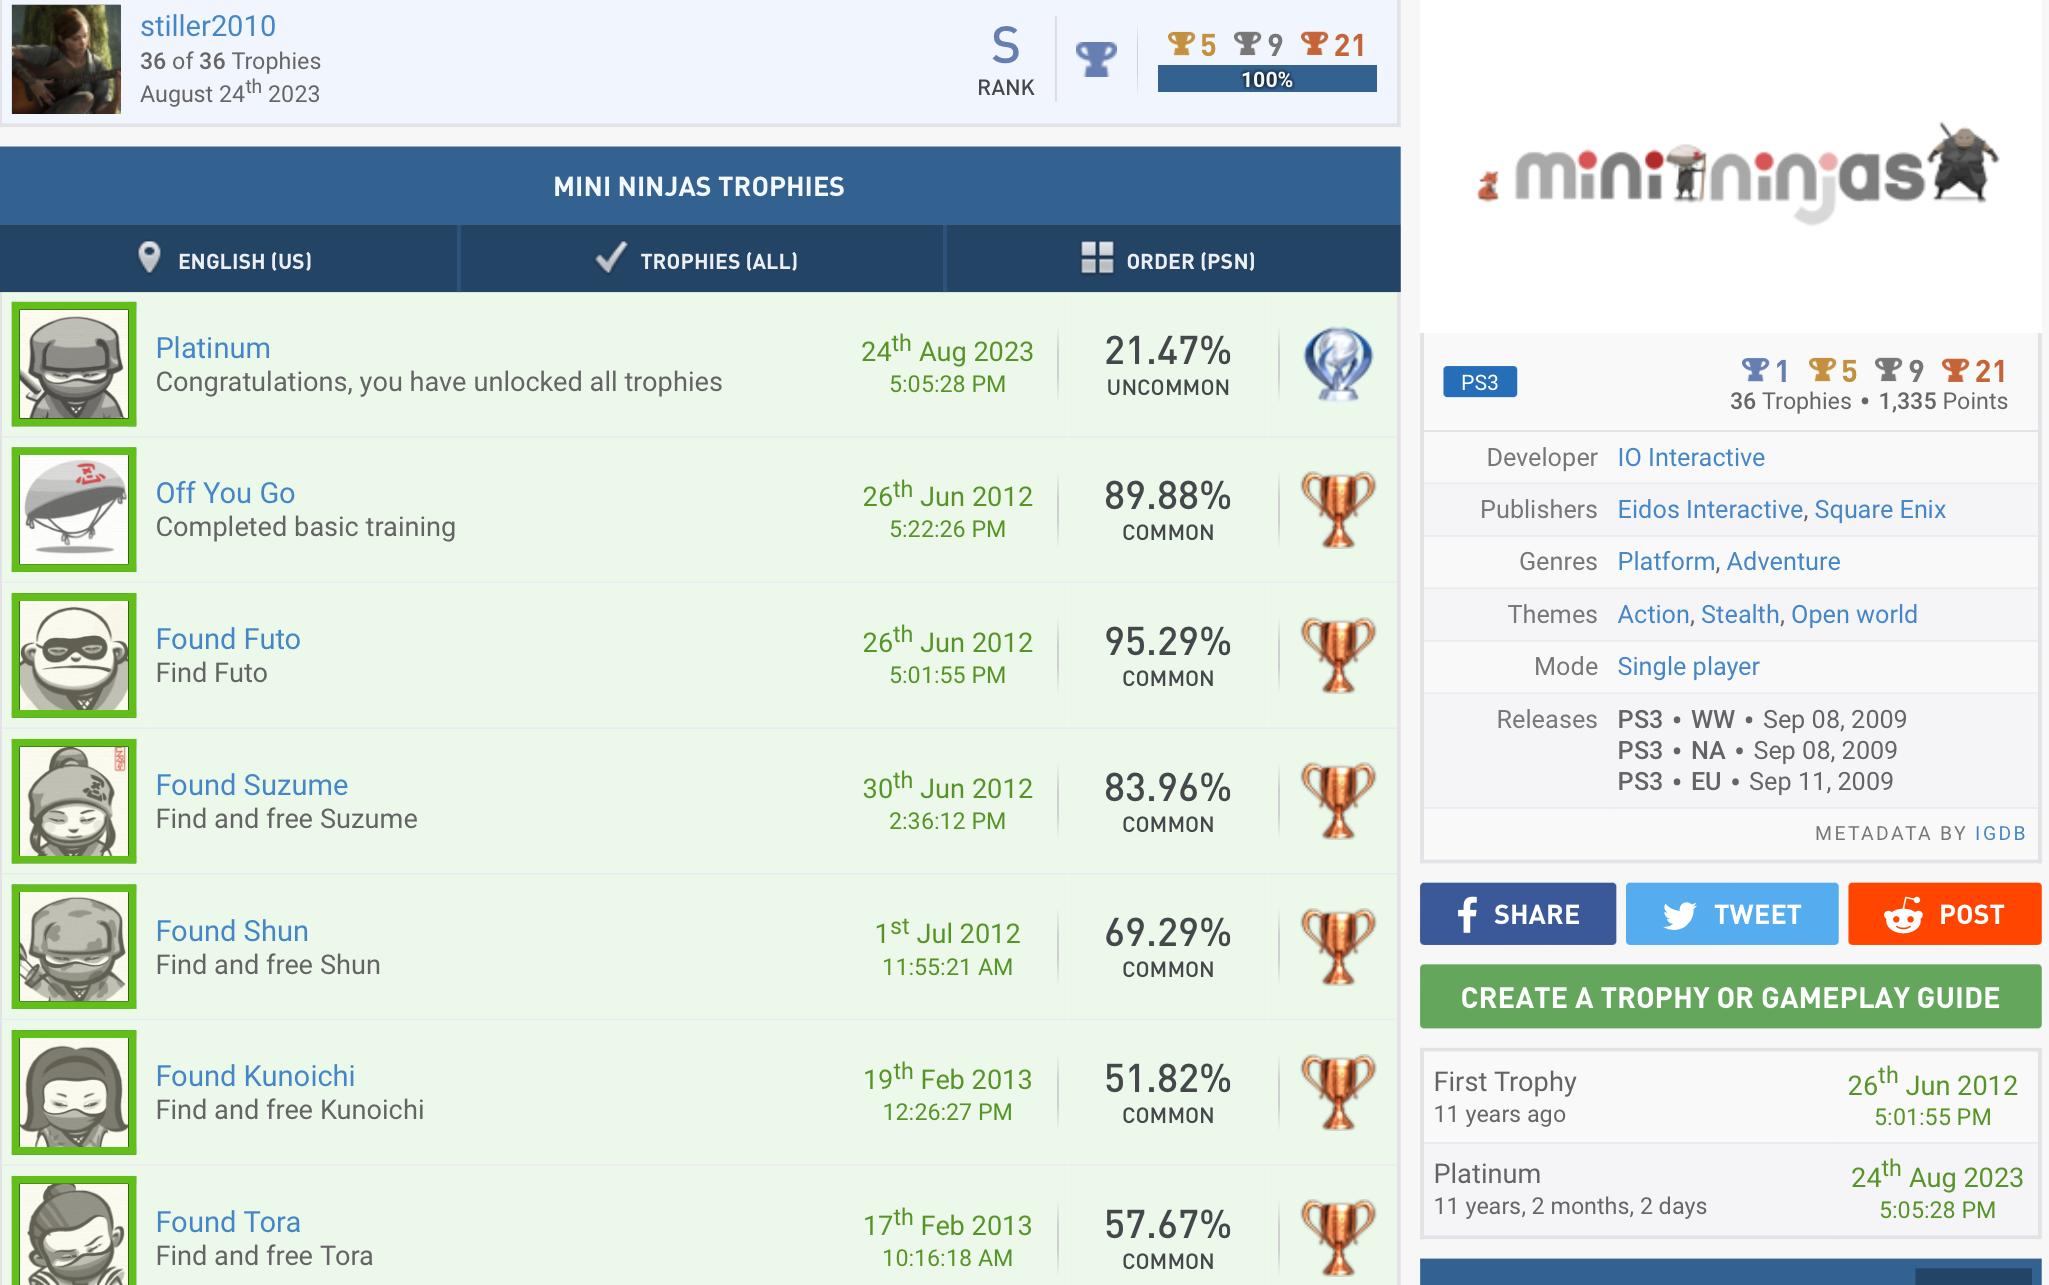The image size is (2049, 1285).
Task: Open the Found Futo trophy link
Action: pos(228,639)
